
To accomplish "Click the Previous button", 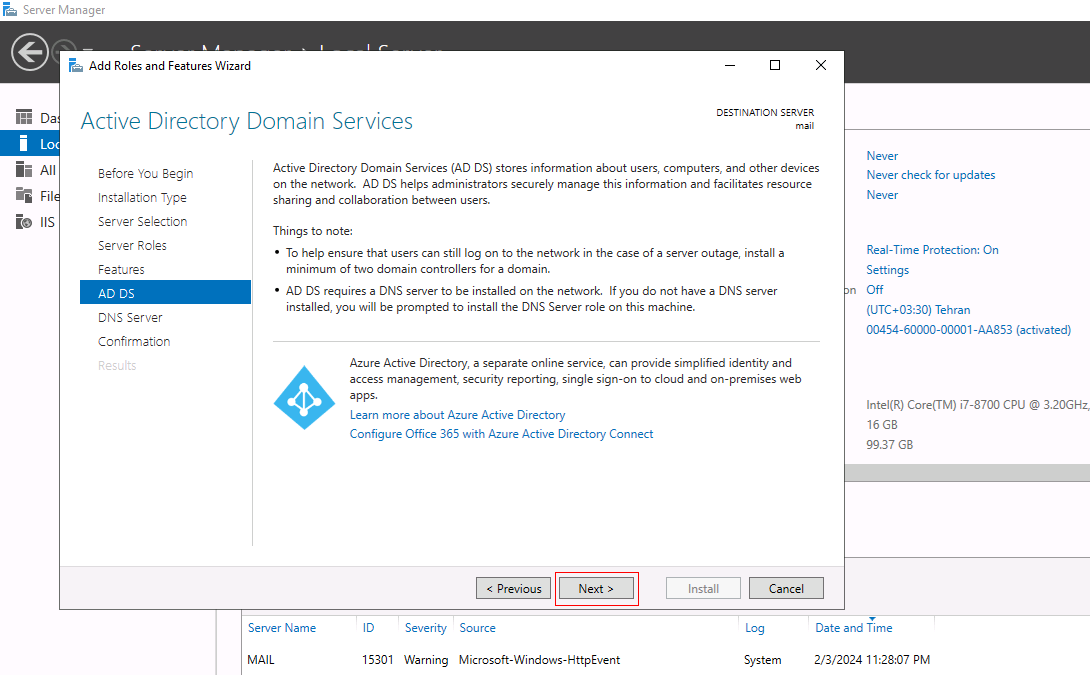I will 514,589.
